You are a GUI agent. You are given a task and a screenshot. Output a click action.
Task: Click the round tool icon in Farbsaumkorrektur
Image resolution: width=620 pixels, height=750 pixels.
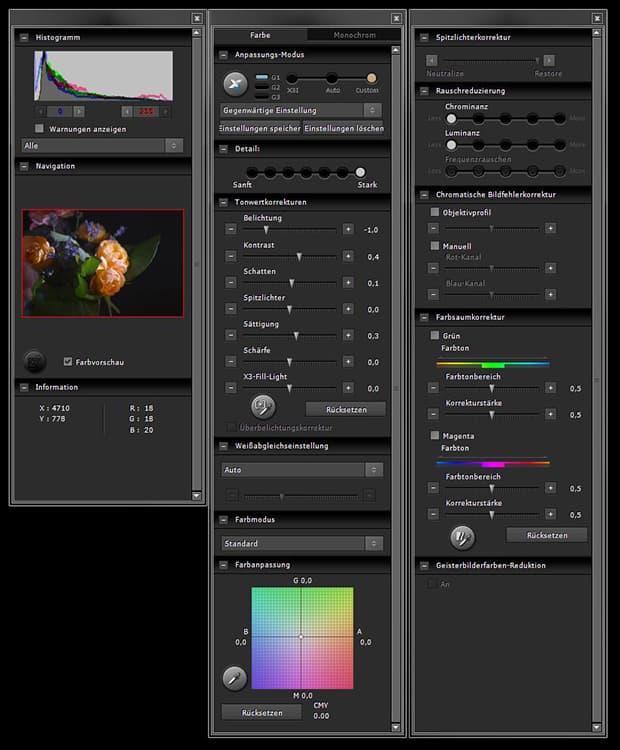(x=463, y=536)
